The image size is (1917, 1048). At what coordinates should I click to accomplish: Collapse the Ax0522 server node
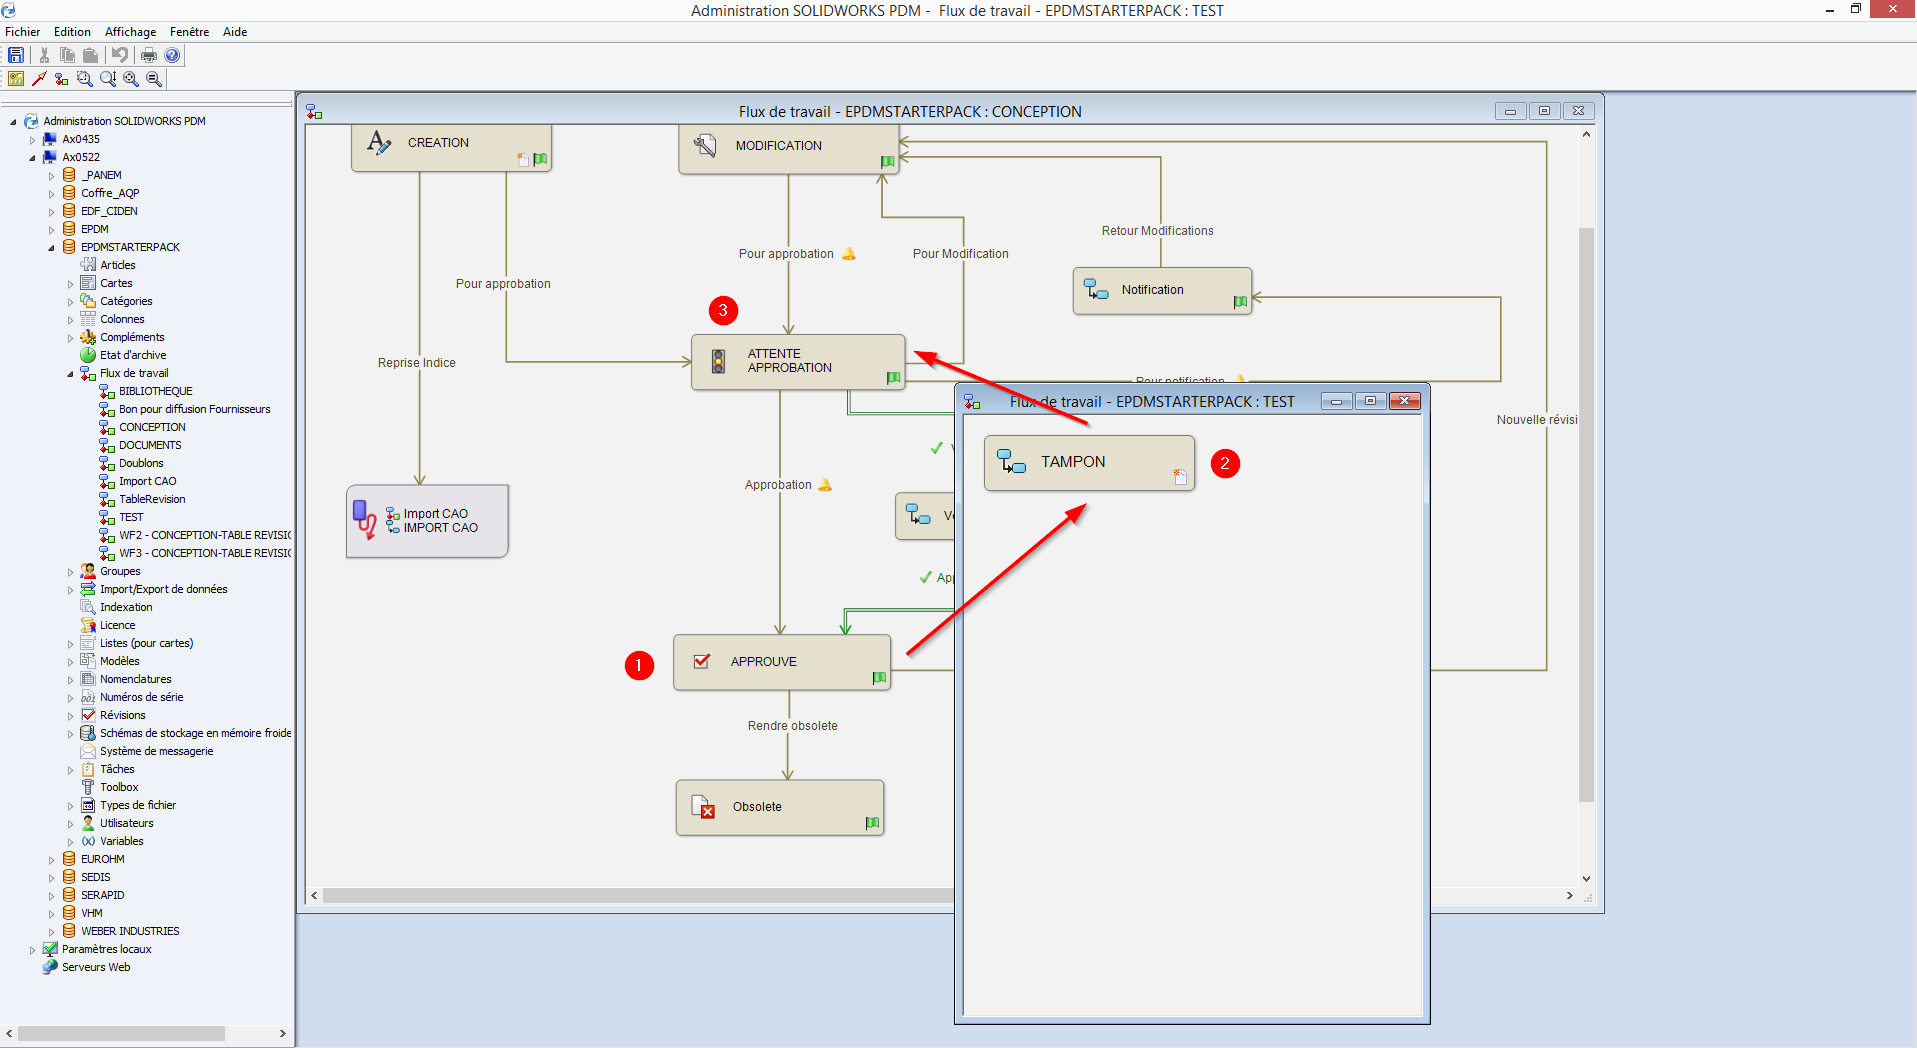tap(32, 158)
